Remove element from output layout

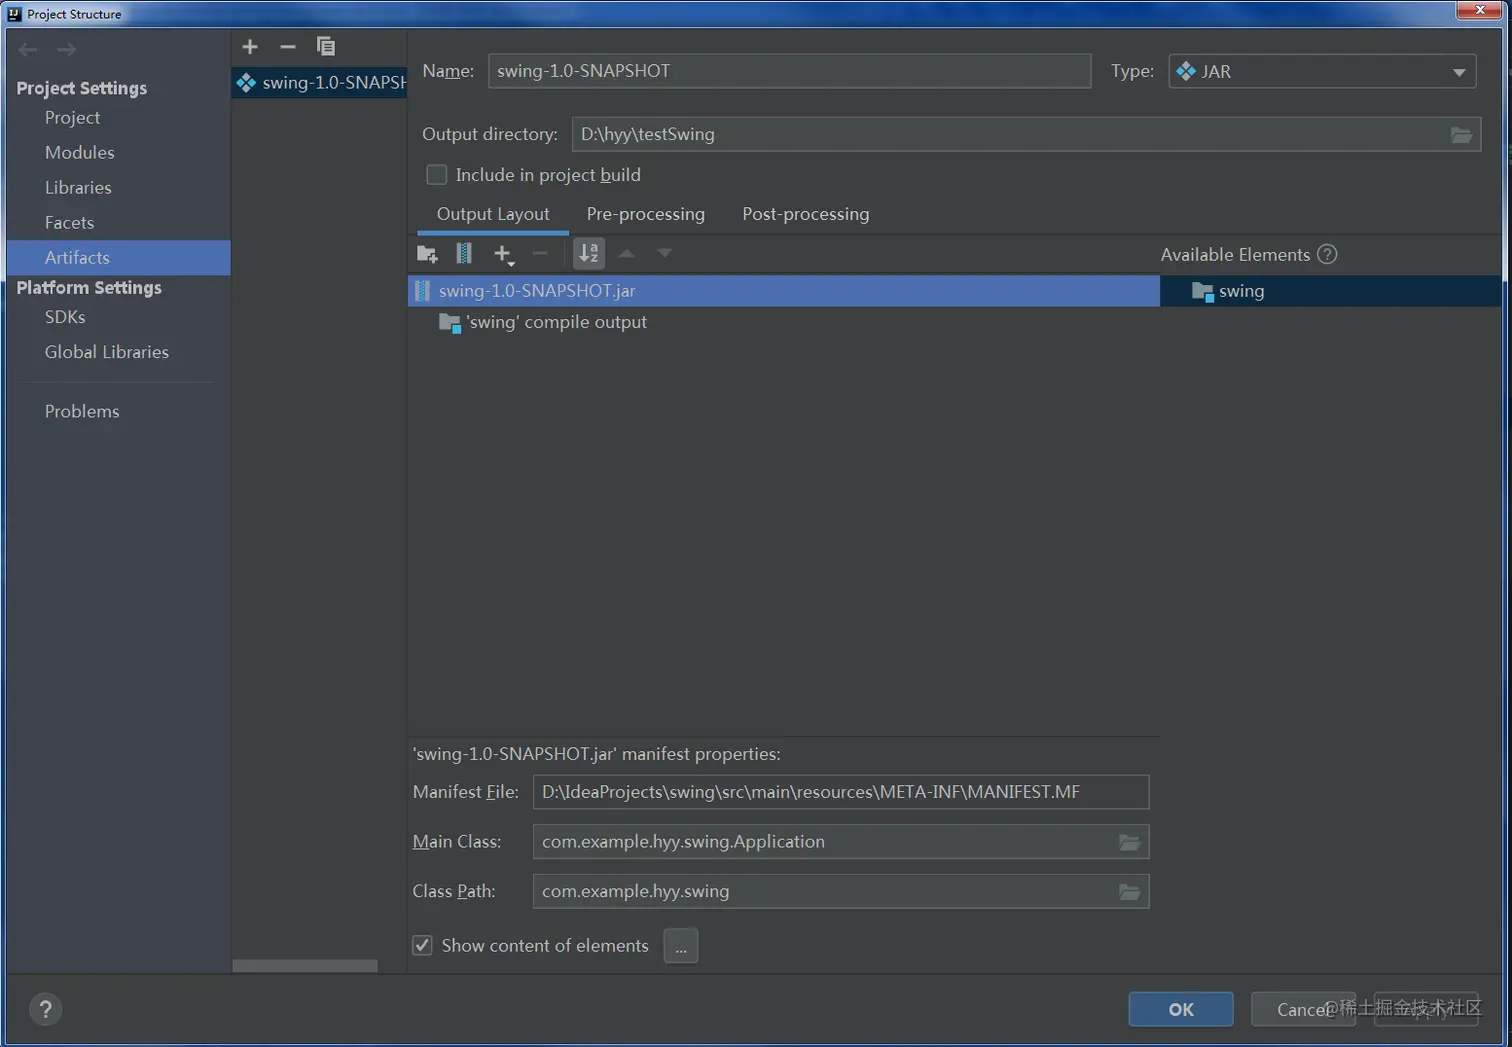pyautogui.click(x=540, y=254)
